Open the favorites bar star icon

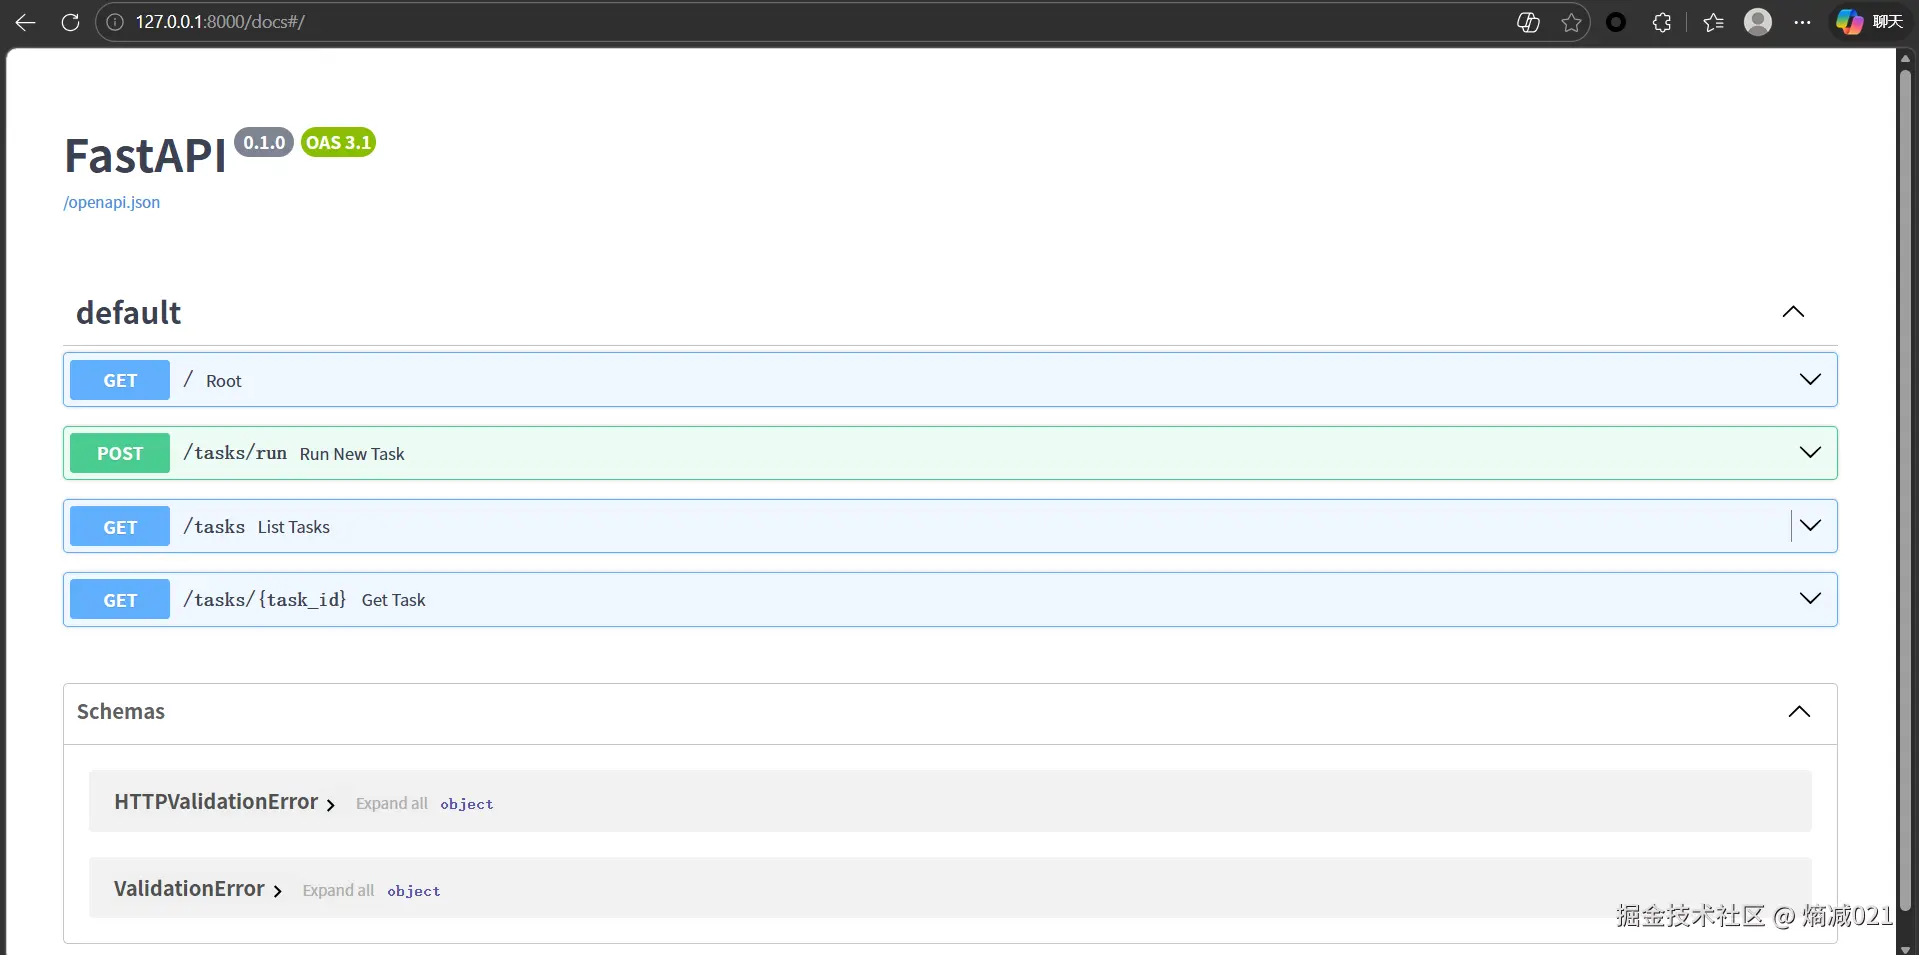pos(1713,22)
